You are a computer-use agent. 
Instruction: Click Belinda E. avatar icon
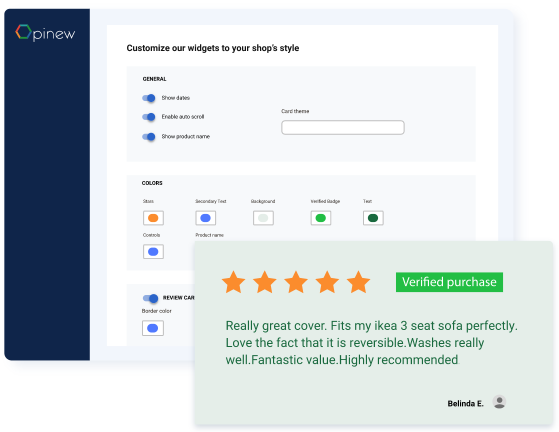499,402
